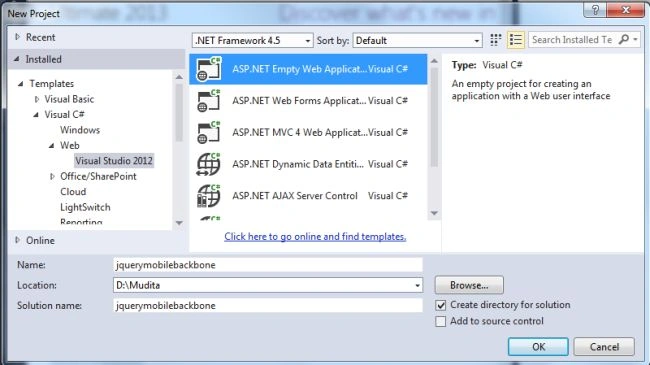Click the Cancel button
The image size is (650, 365).
(604, 347)
